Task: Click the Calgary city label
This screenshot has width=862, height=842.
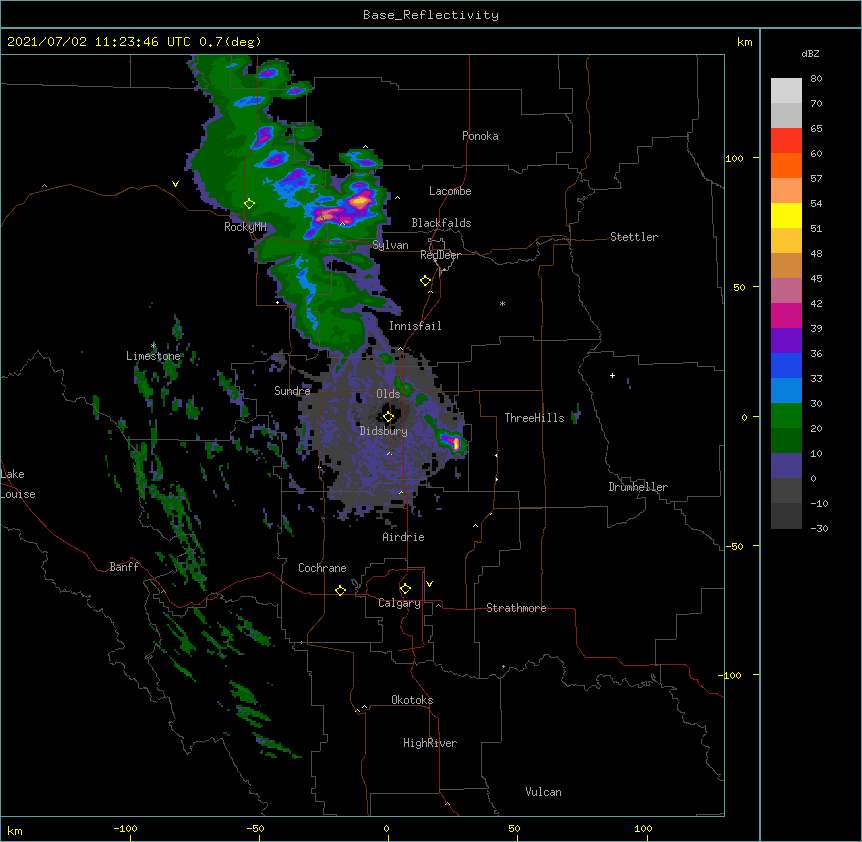Action: click(x=399, y=603)
